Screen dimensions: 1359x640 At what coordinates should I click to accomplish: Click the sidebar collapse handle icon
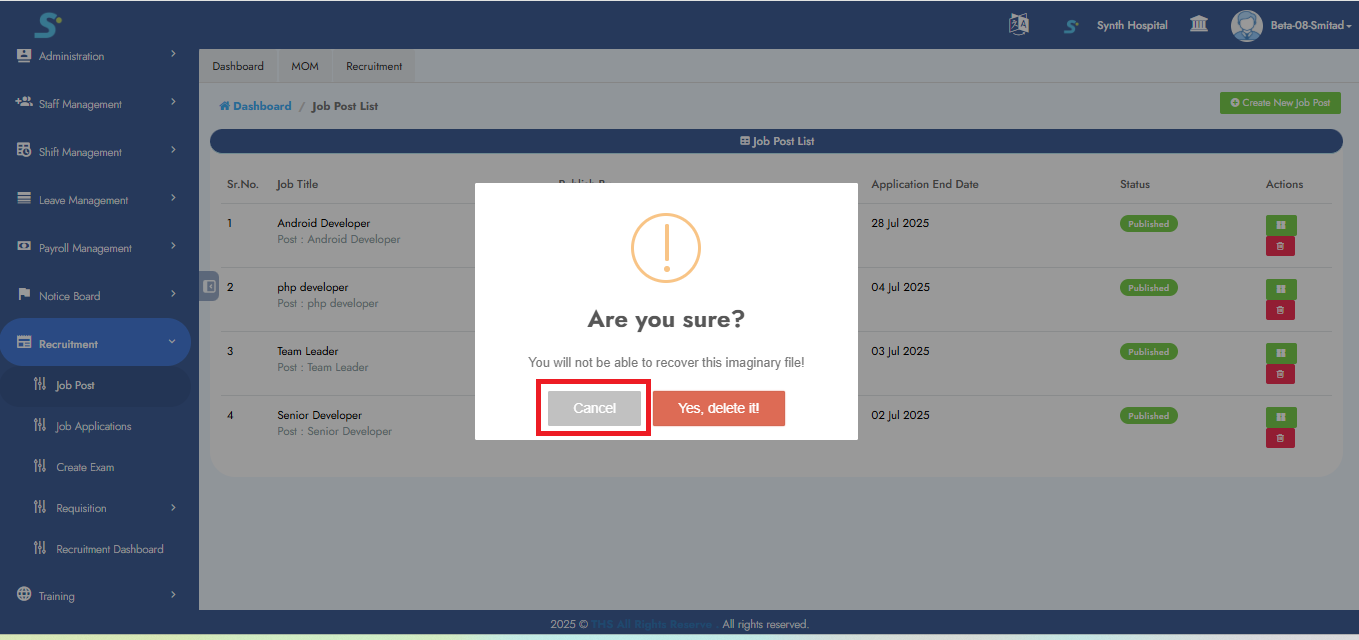[209, 286]
